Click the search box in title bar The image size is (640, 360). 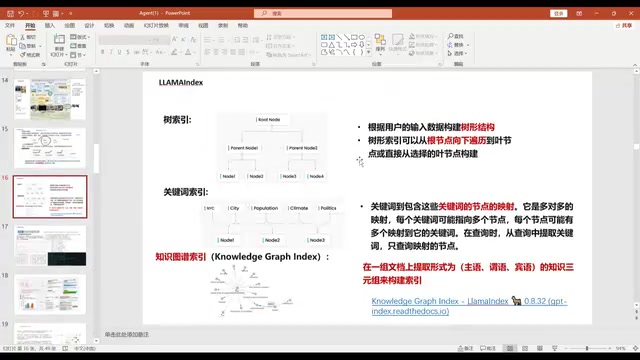323,13
